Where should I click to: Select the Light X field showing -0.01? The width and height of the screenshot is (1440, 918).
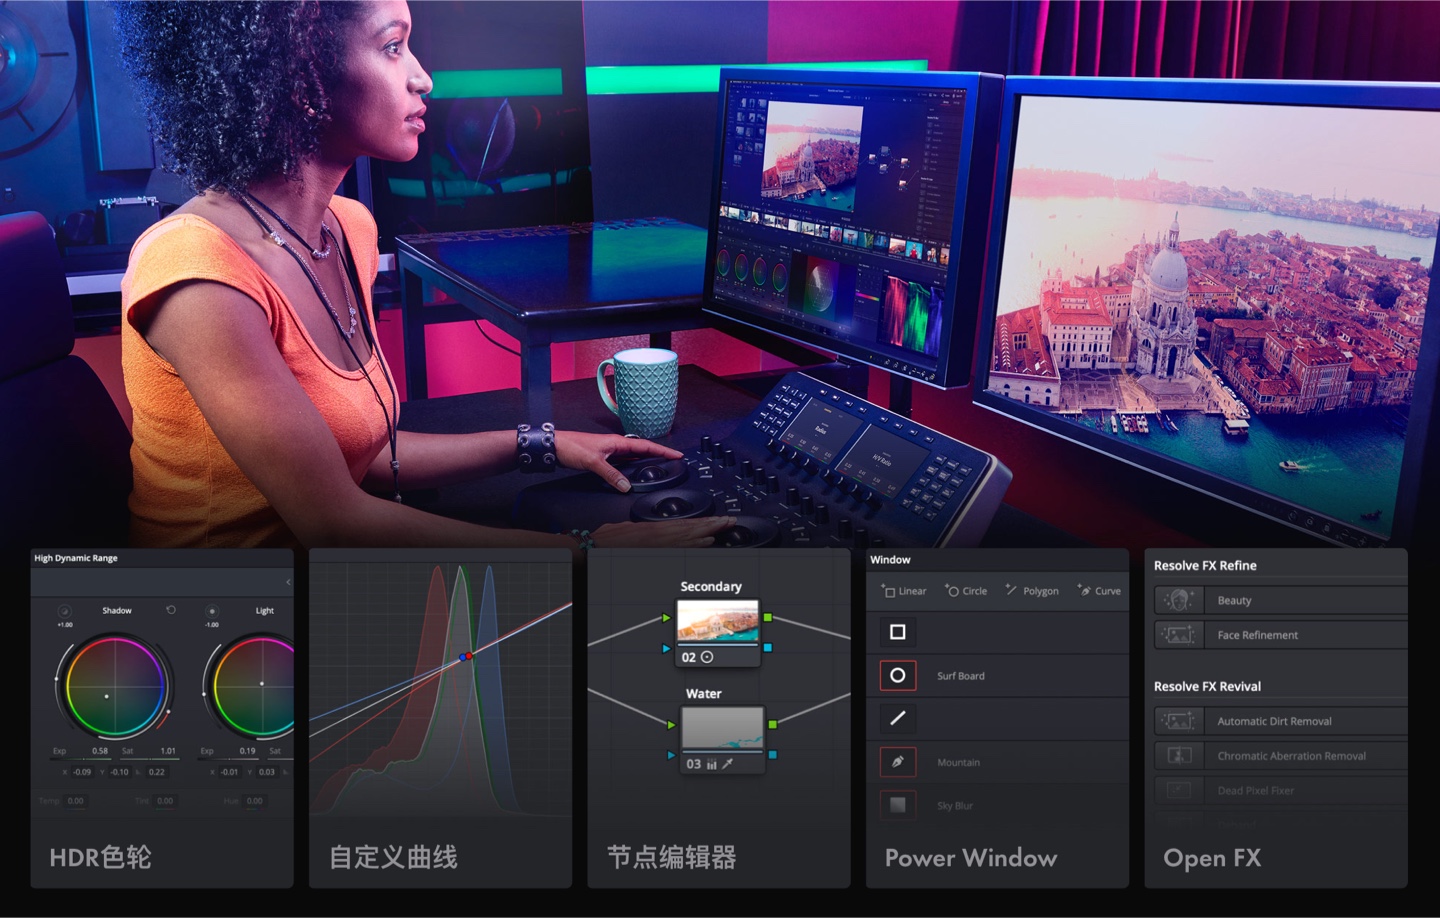tap(230, 772)
